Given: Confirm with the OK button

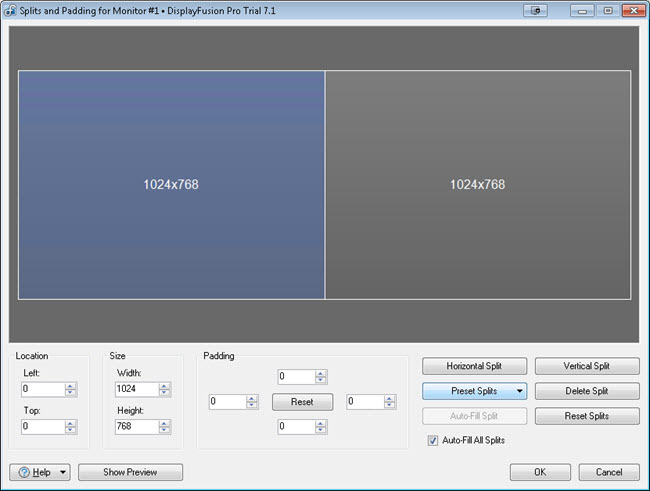Looking at the screenshot, I should coord(540,472).
